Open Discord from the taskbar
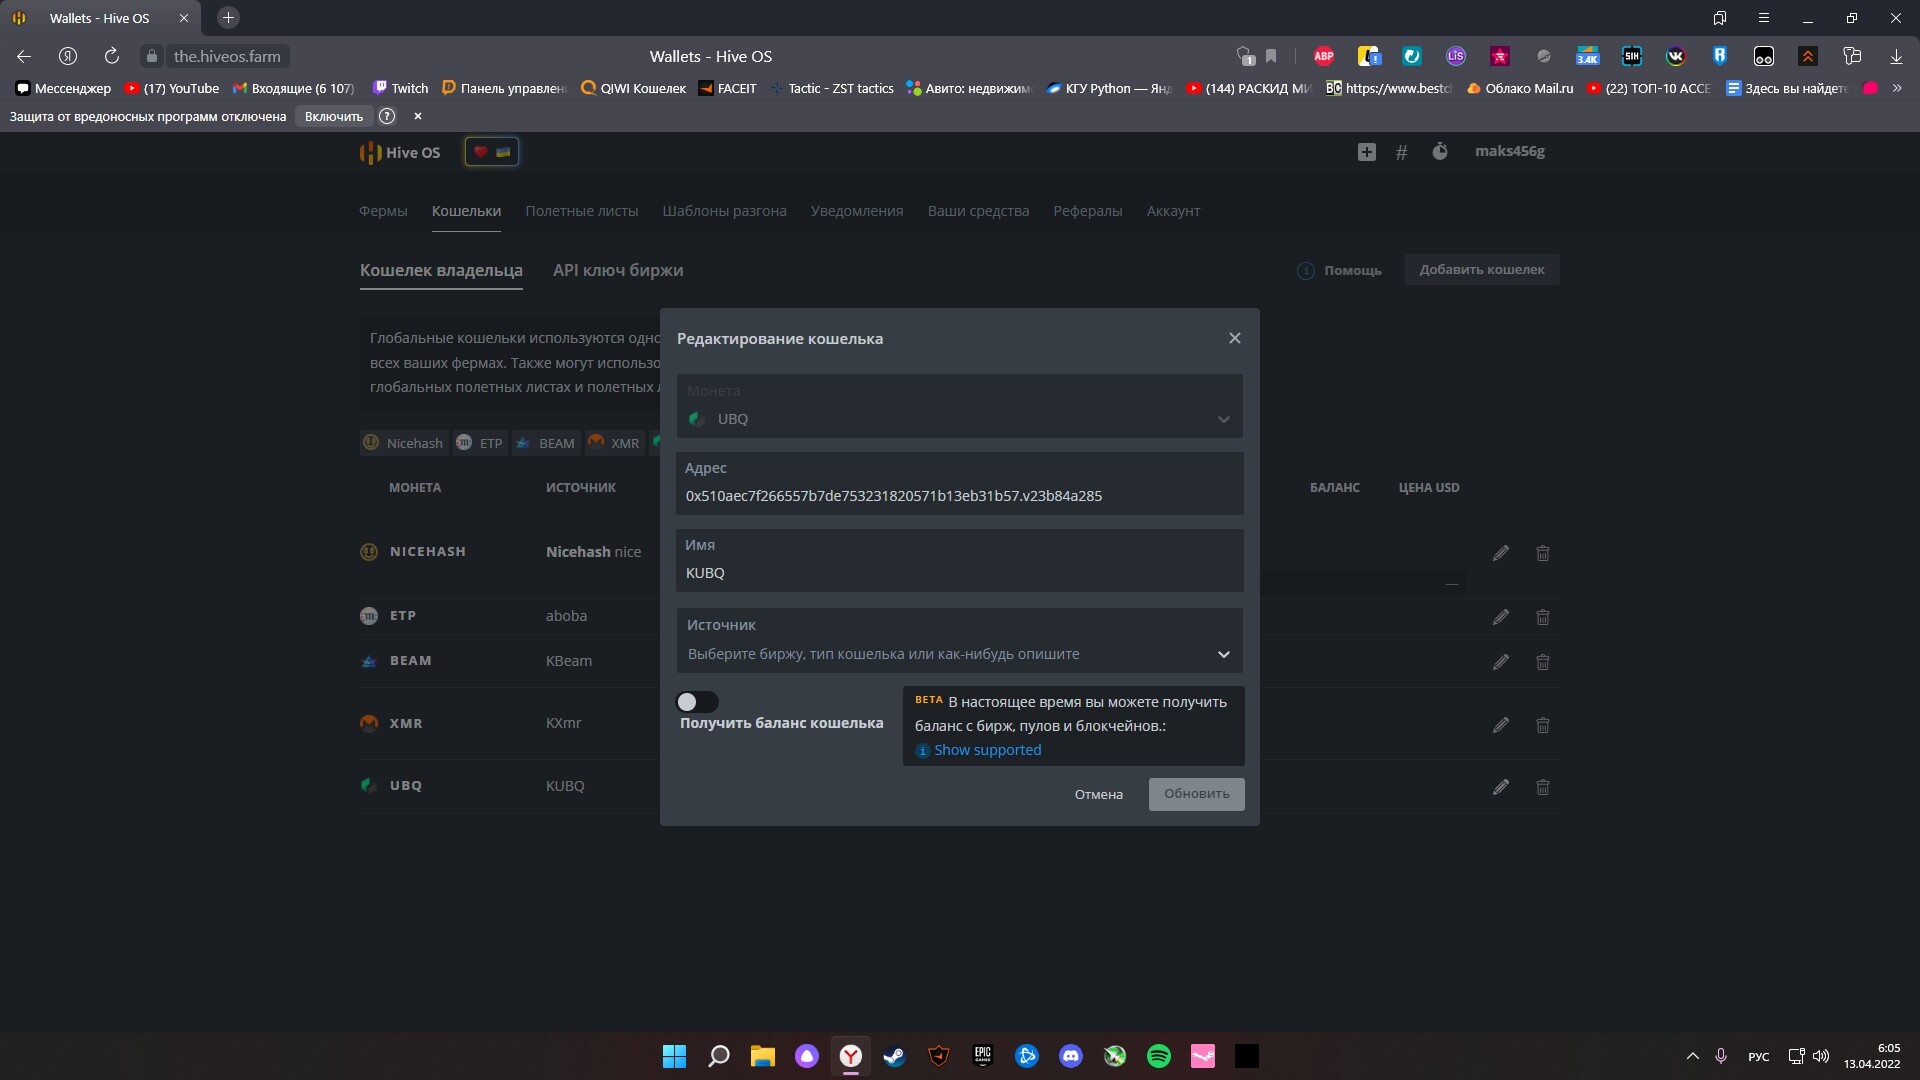Viewport: 1920px width, 1080px height. (x=1070, y=1056)
